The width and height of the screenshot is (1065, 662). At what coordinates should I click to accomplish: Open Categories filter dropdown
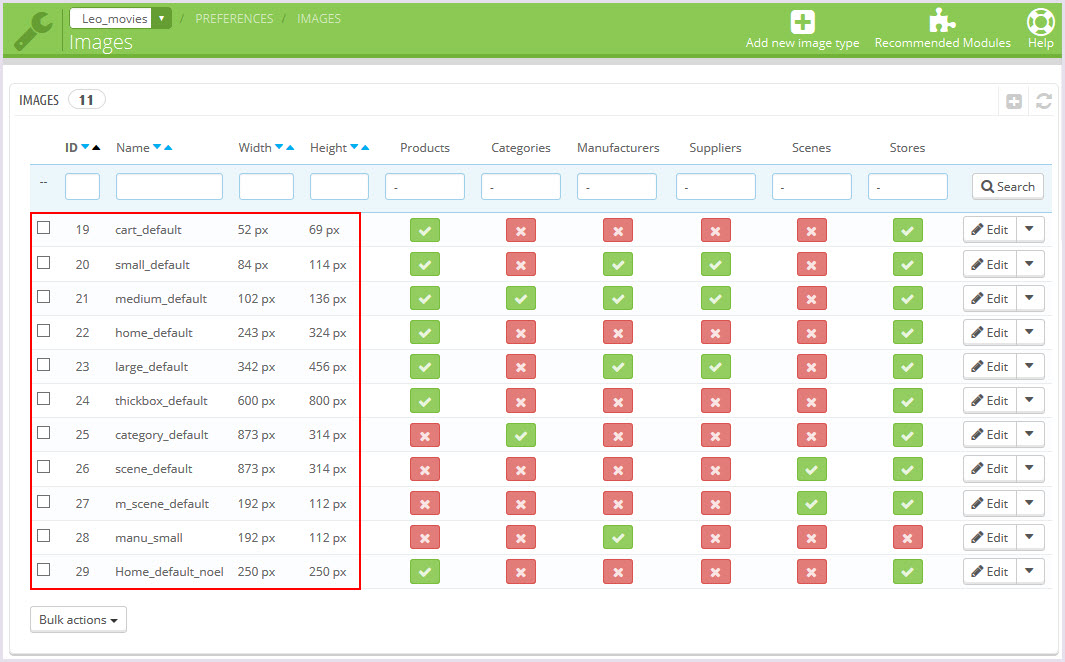point(520,186)
